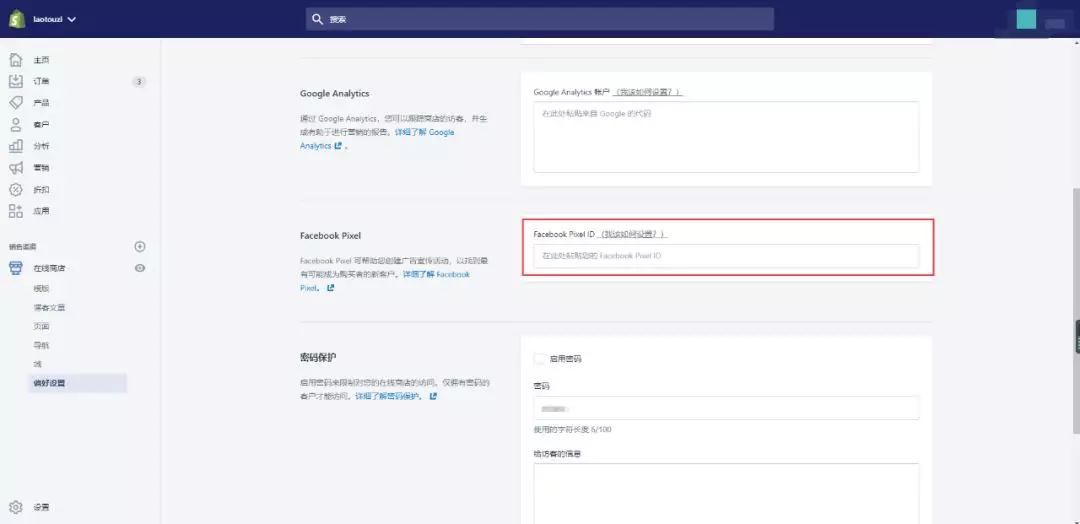Click external-link icon after Facebook Pixel link

(331, 288)
